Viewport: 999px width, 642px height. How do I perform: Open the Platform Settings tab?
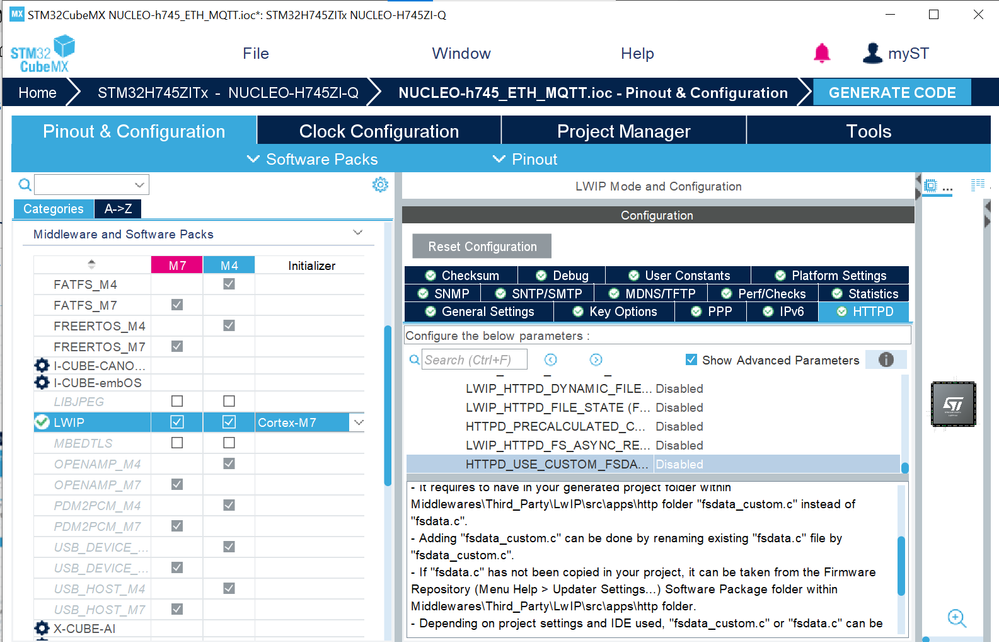[x=830, y=275]
